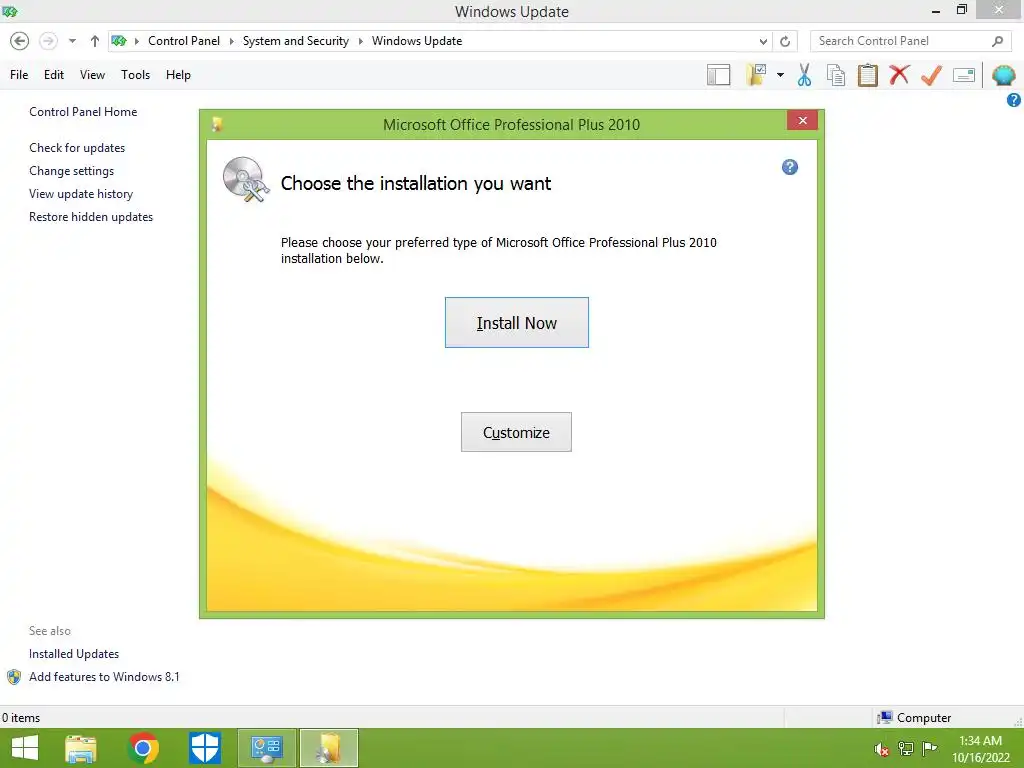
Task: Click Add features to Windows 8.1
Action: [104, 677]
